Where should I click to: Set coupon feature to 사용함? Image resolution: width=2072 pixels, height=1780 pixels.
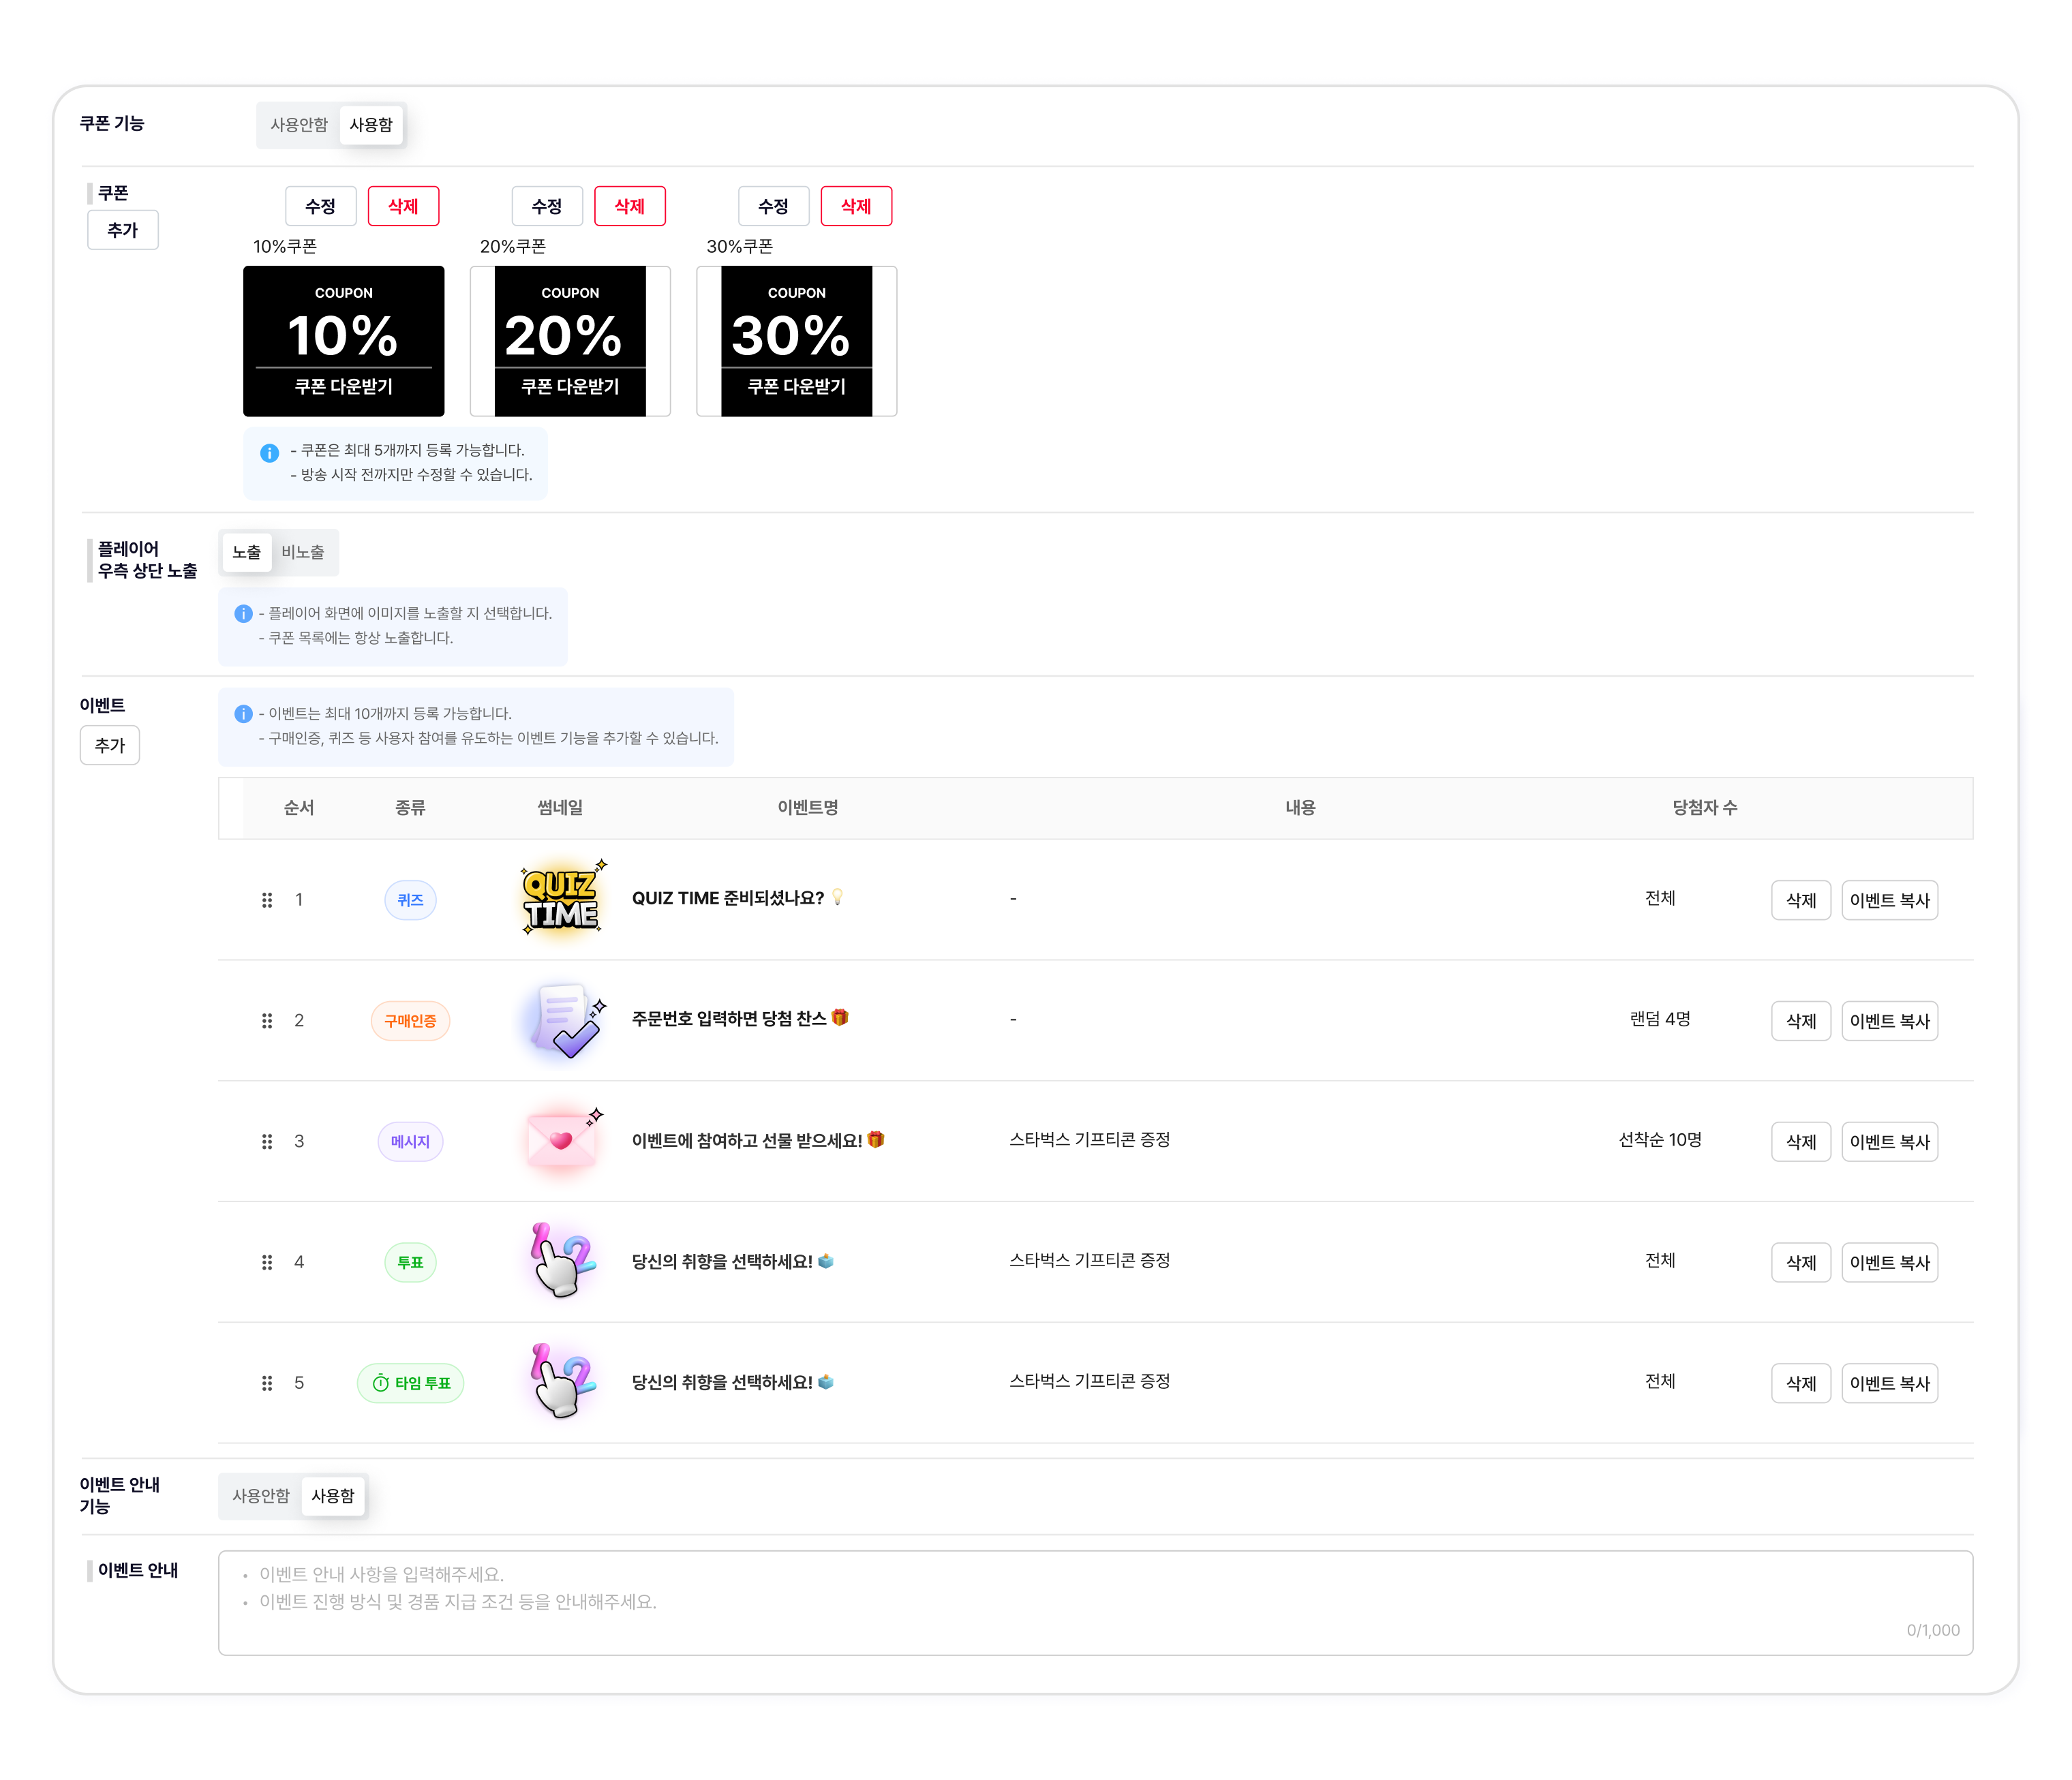pos(371,125)
